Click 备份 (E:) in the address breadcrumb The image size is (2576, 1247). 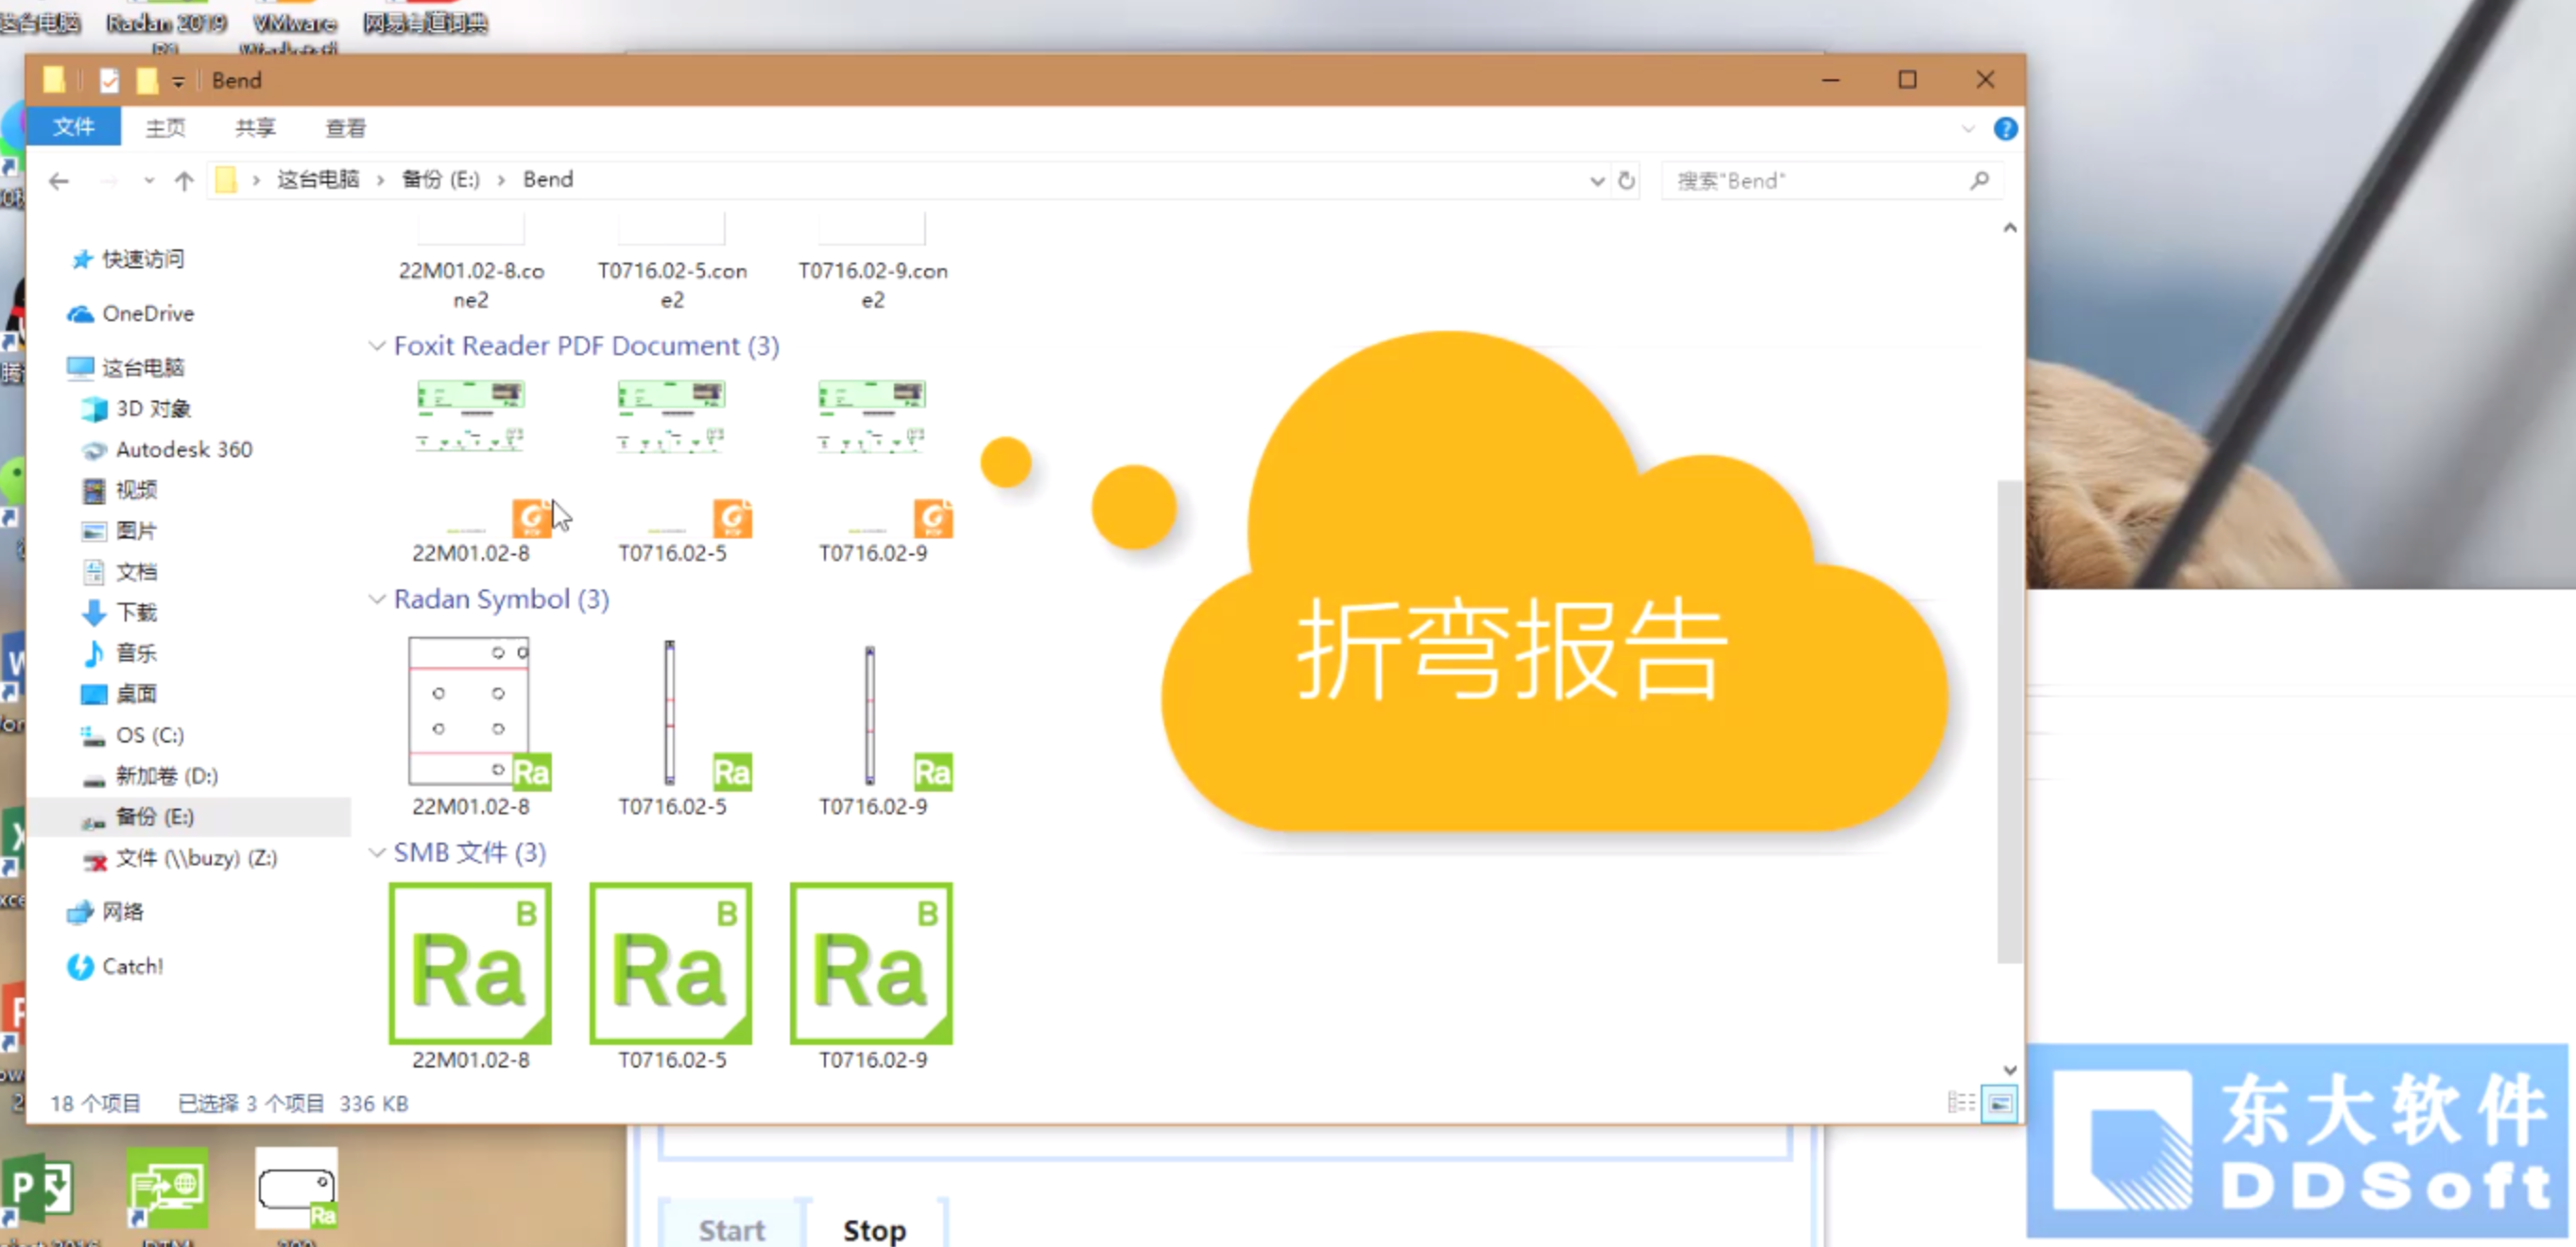tap(440, 180)
